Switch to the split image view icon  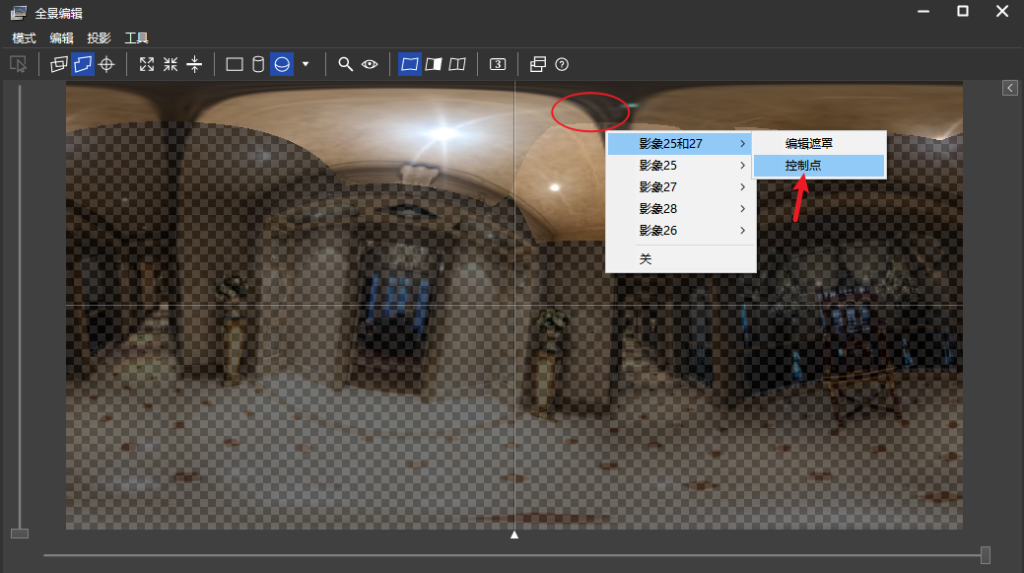(457, 64)
